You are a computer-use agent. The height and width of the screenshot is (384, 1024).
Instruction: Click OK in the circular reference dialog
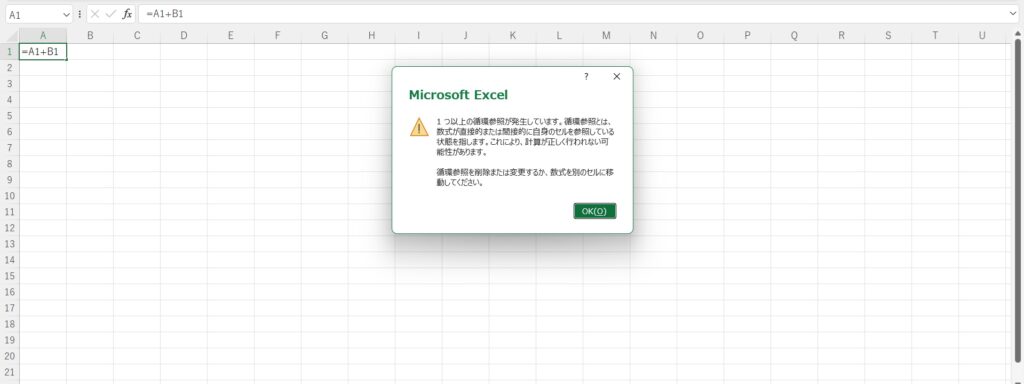click(x=594, y=211)
